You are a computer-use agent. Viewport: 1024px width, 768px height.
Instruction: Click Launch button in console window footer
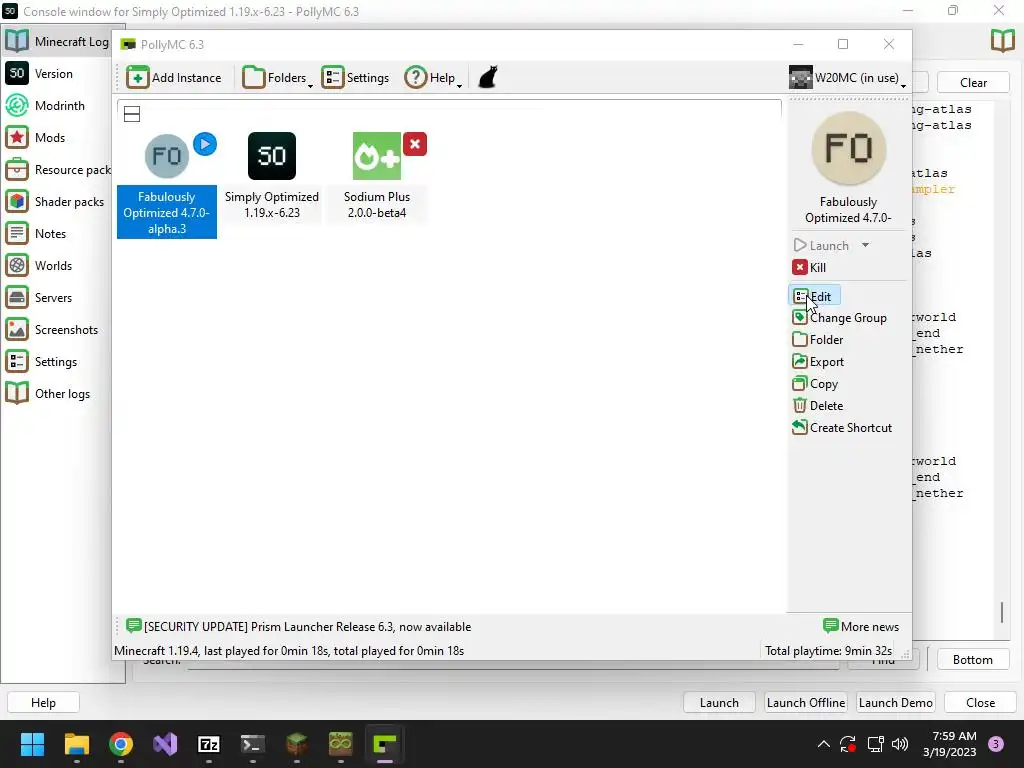pyautogui.click(x=719, y=703)
